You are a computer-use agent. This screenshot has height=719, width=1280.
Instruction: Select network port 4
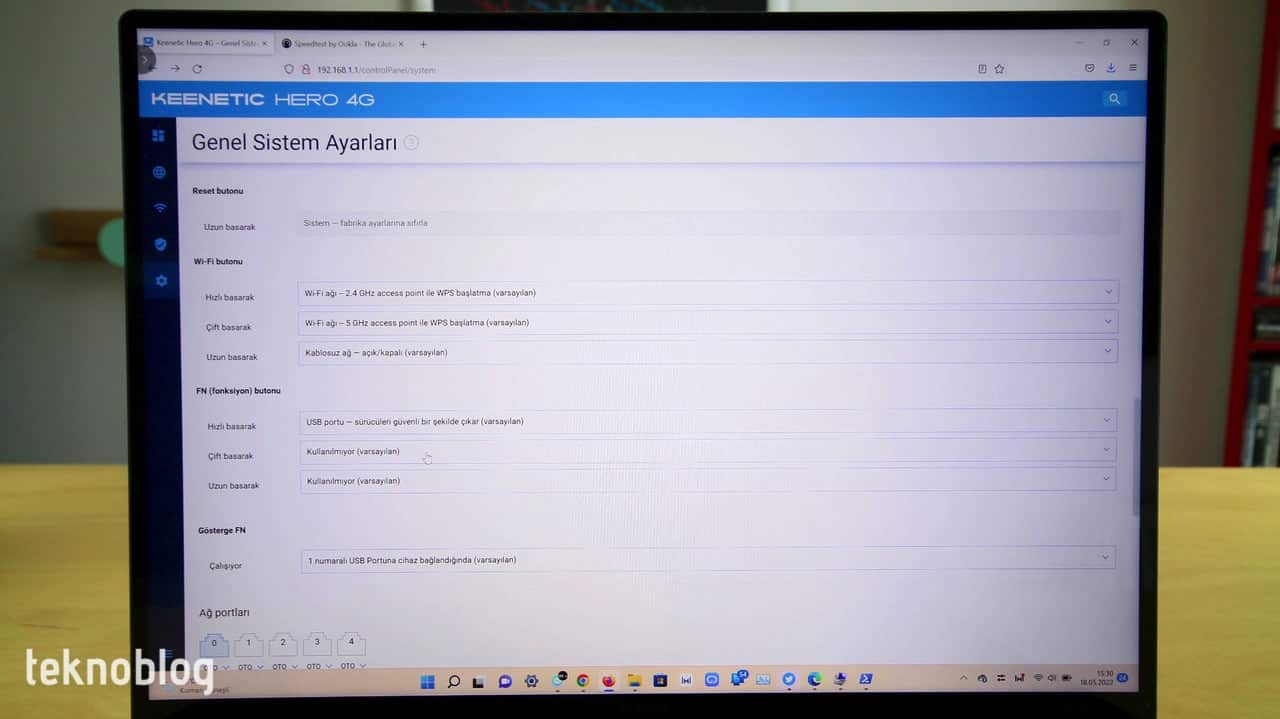click(x=351, y=643)
